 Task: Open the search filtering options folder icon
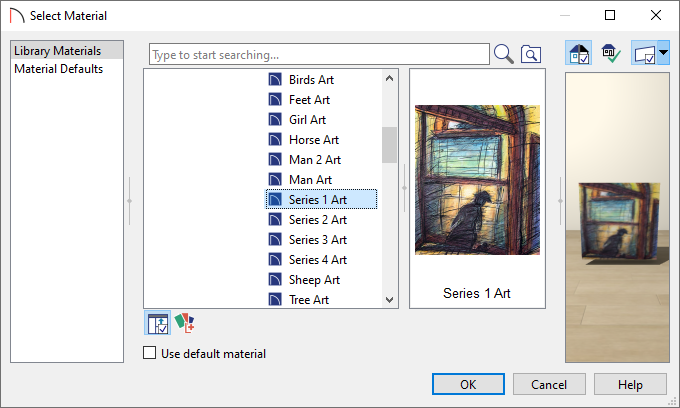click(x=531, y=54)
